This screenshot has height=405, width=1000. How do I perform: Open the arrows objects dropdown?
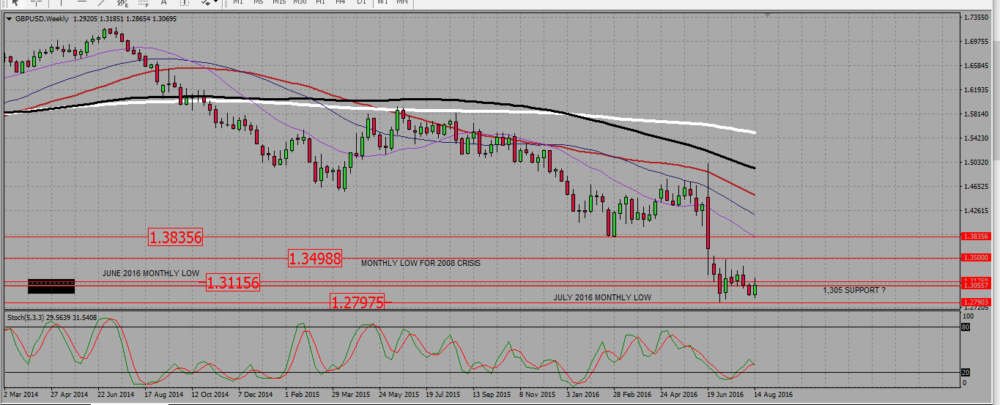click(209, 3)
